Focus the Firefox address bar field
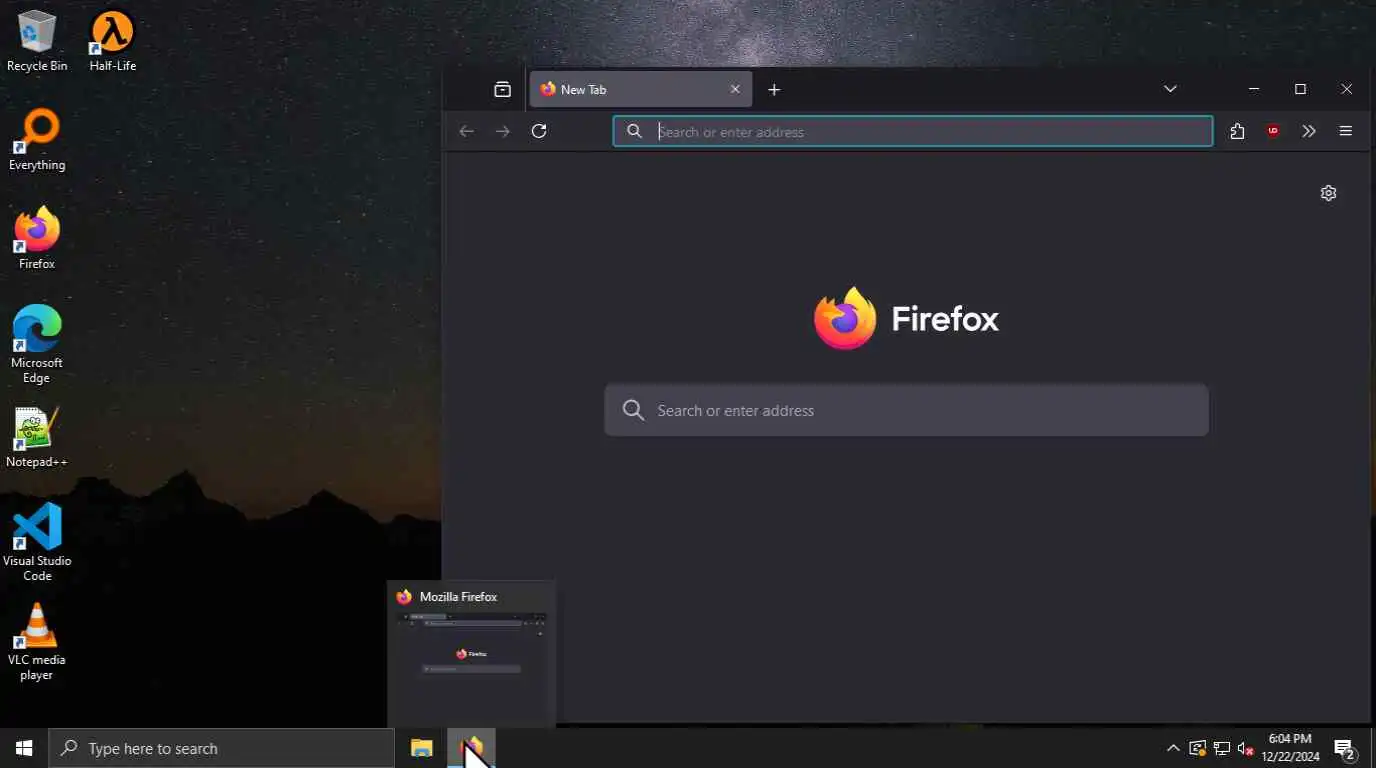 point(912,131)
